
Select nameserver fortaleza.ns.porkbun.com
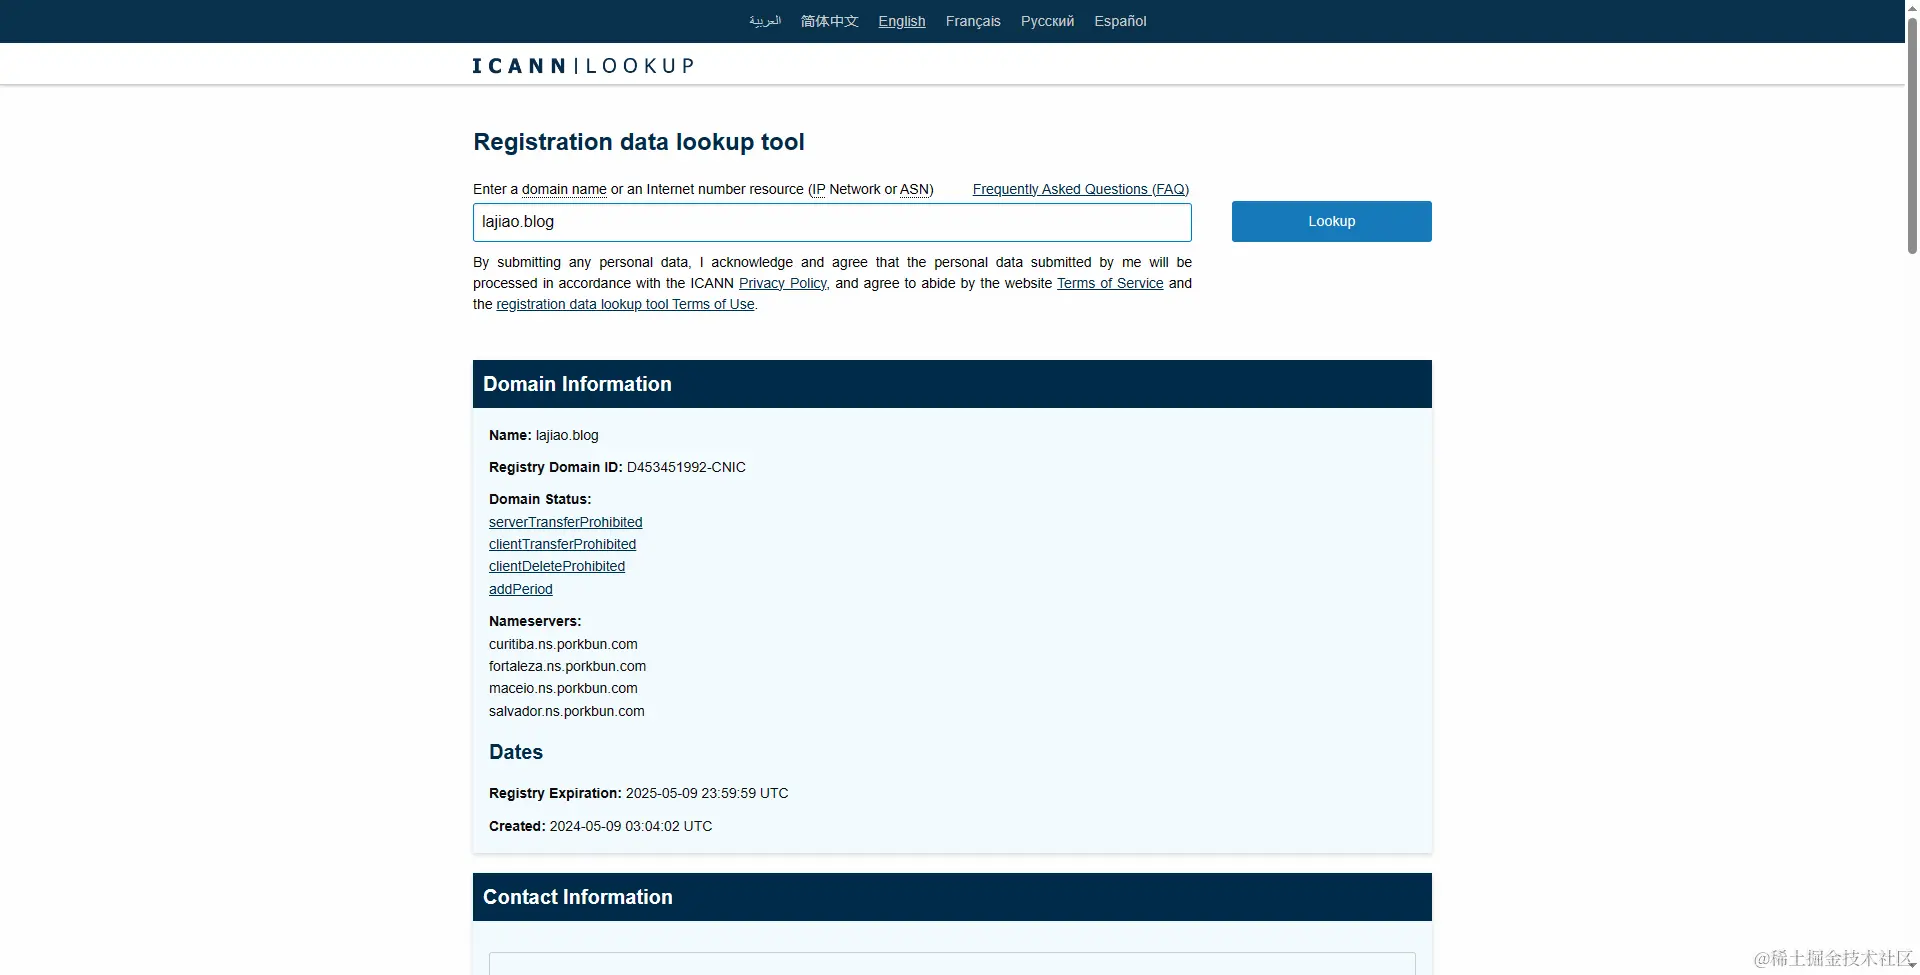pos(567,666)
